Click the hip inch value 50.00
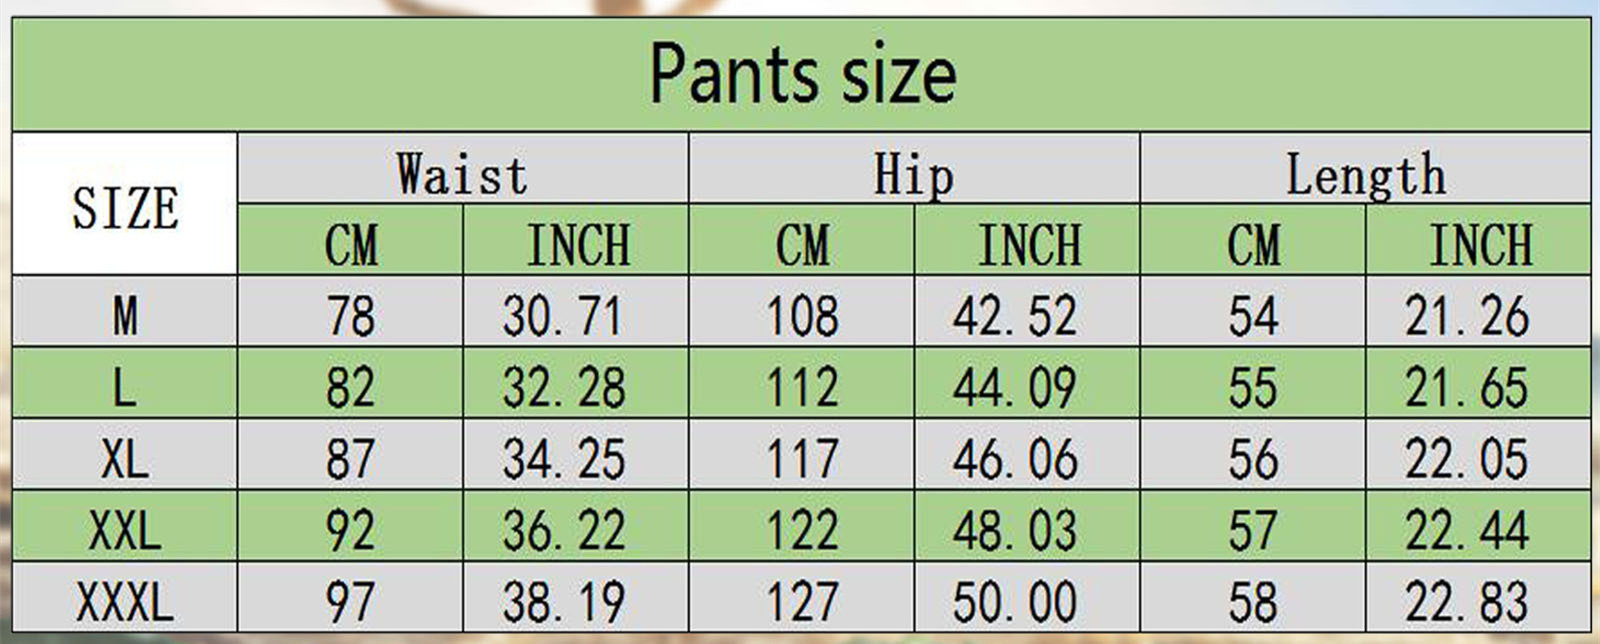 (x=1014, y=602)
